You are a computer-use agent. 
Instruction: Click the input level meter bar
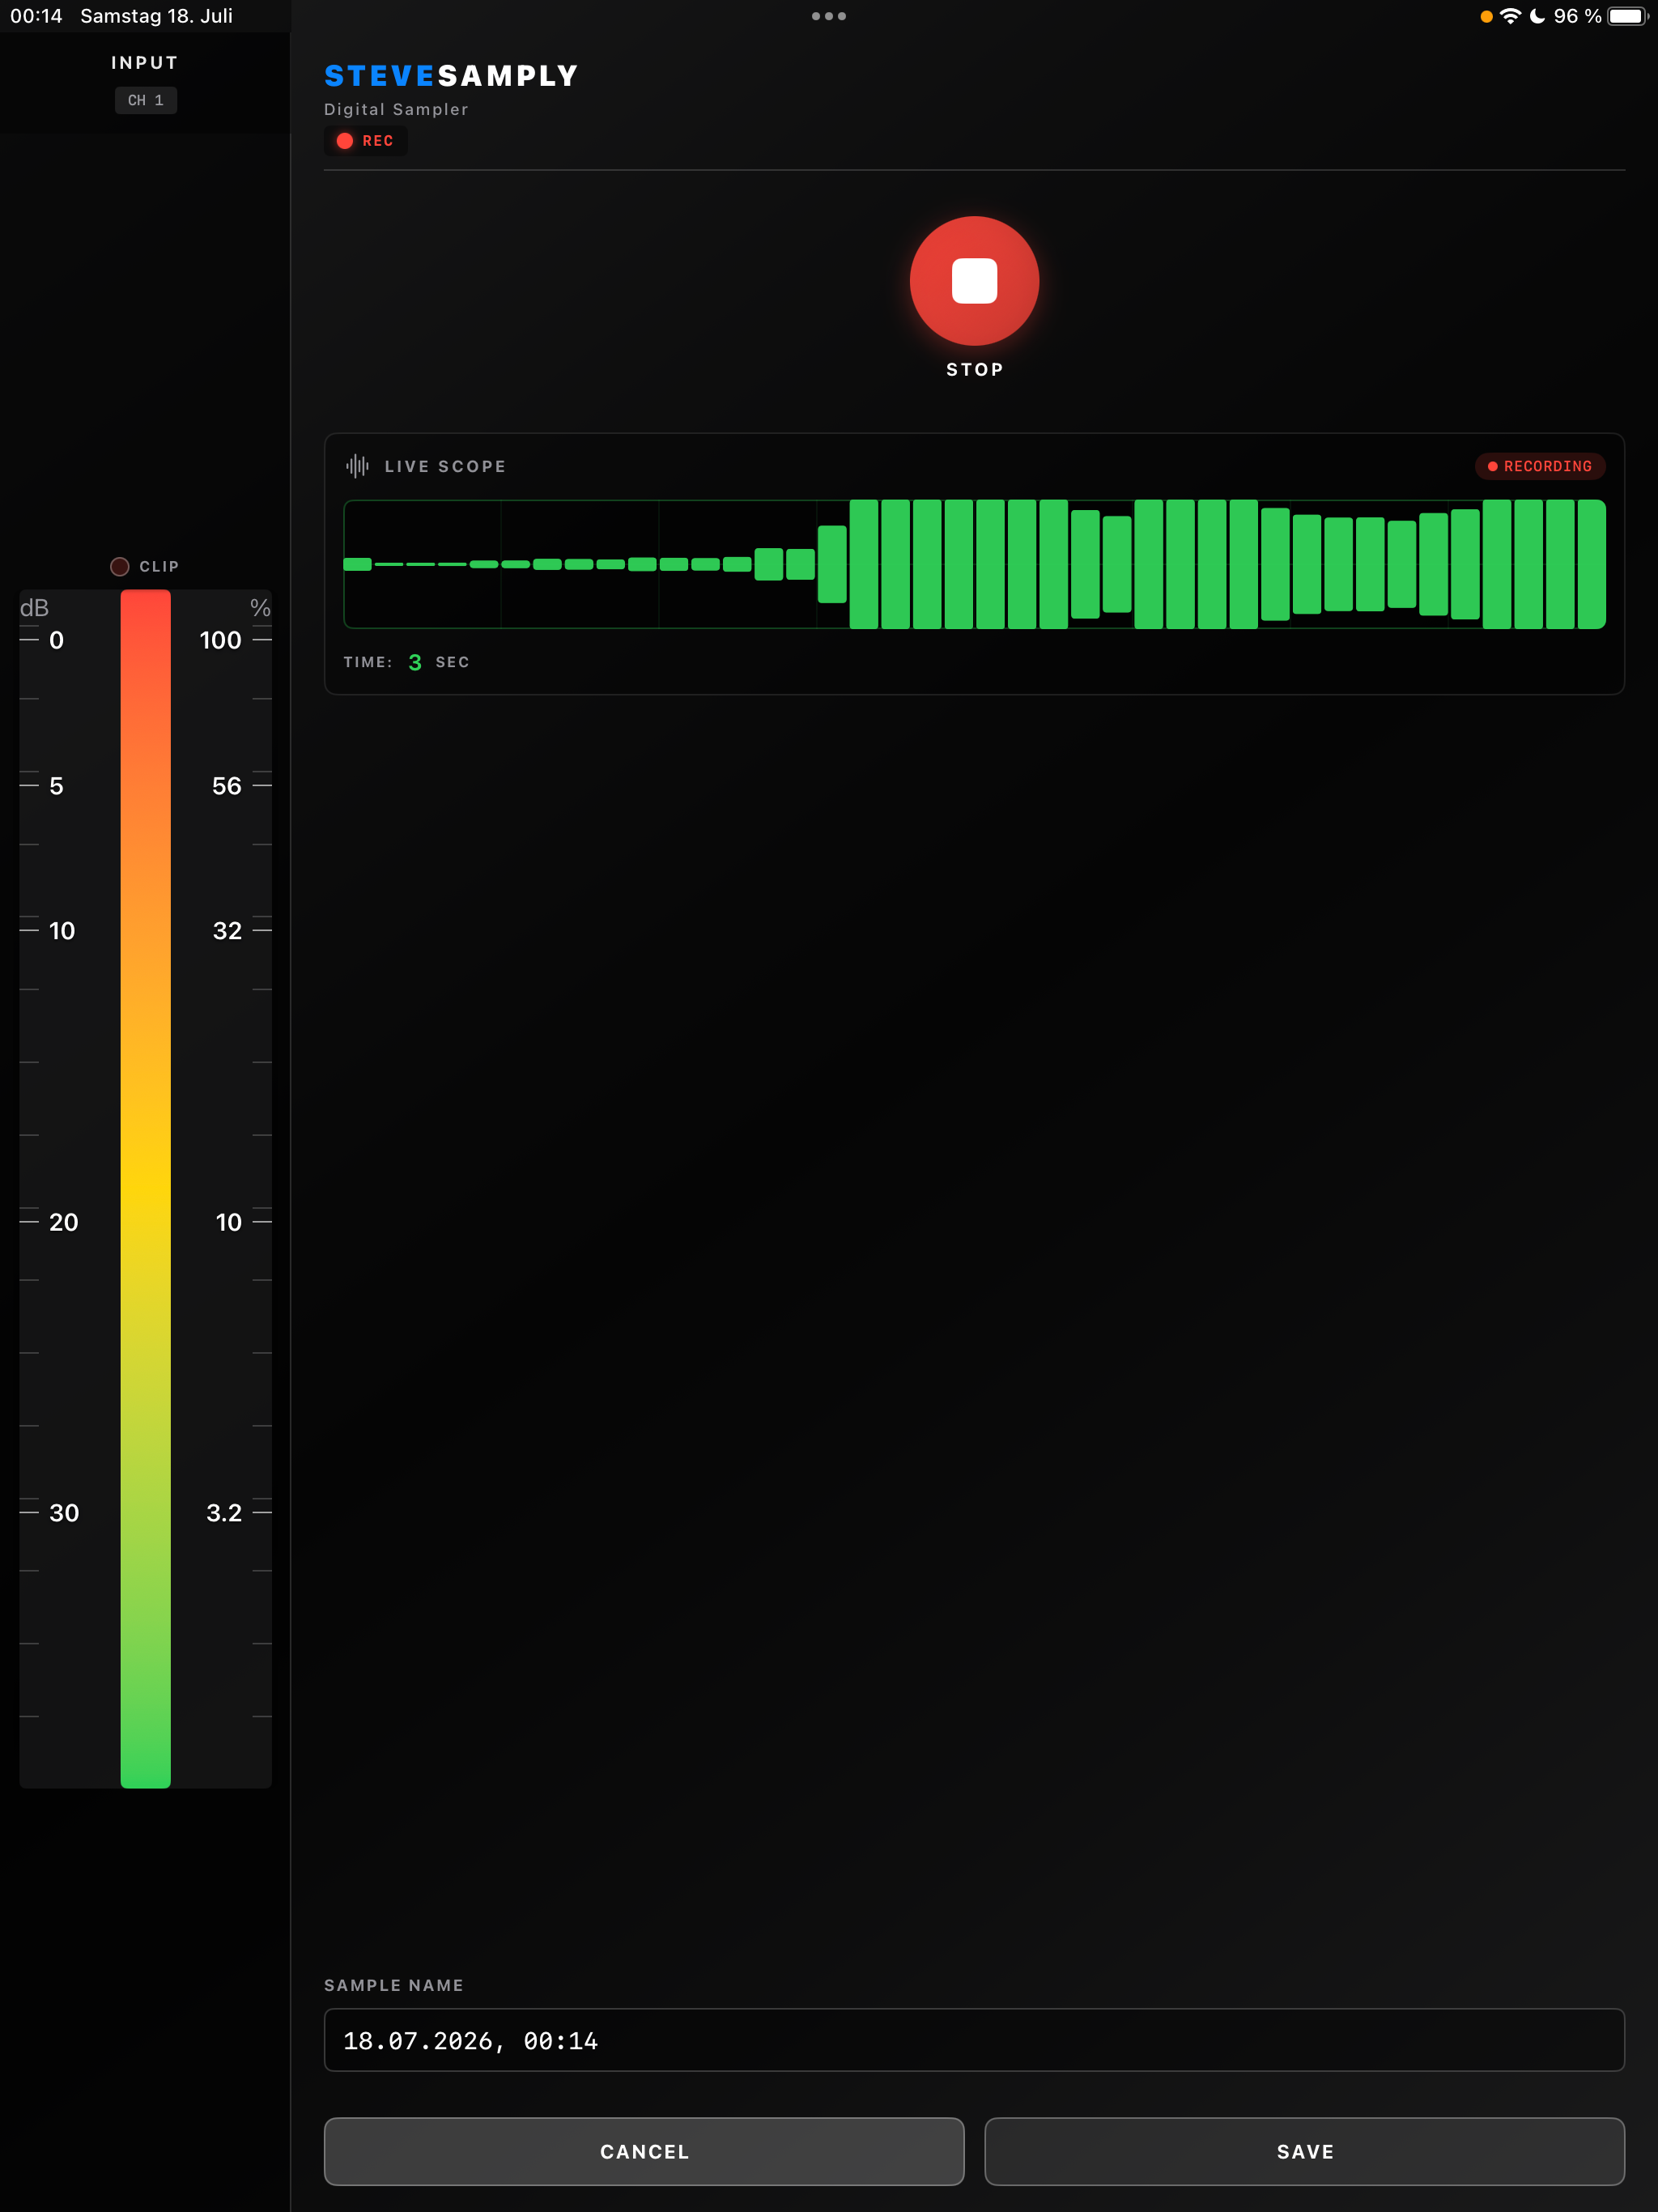pyautogui.click(x=146, y=1188)
